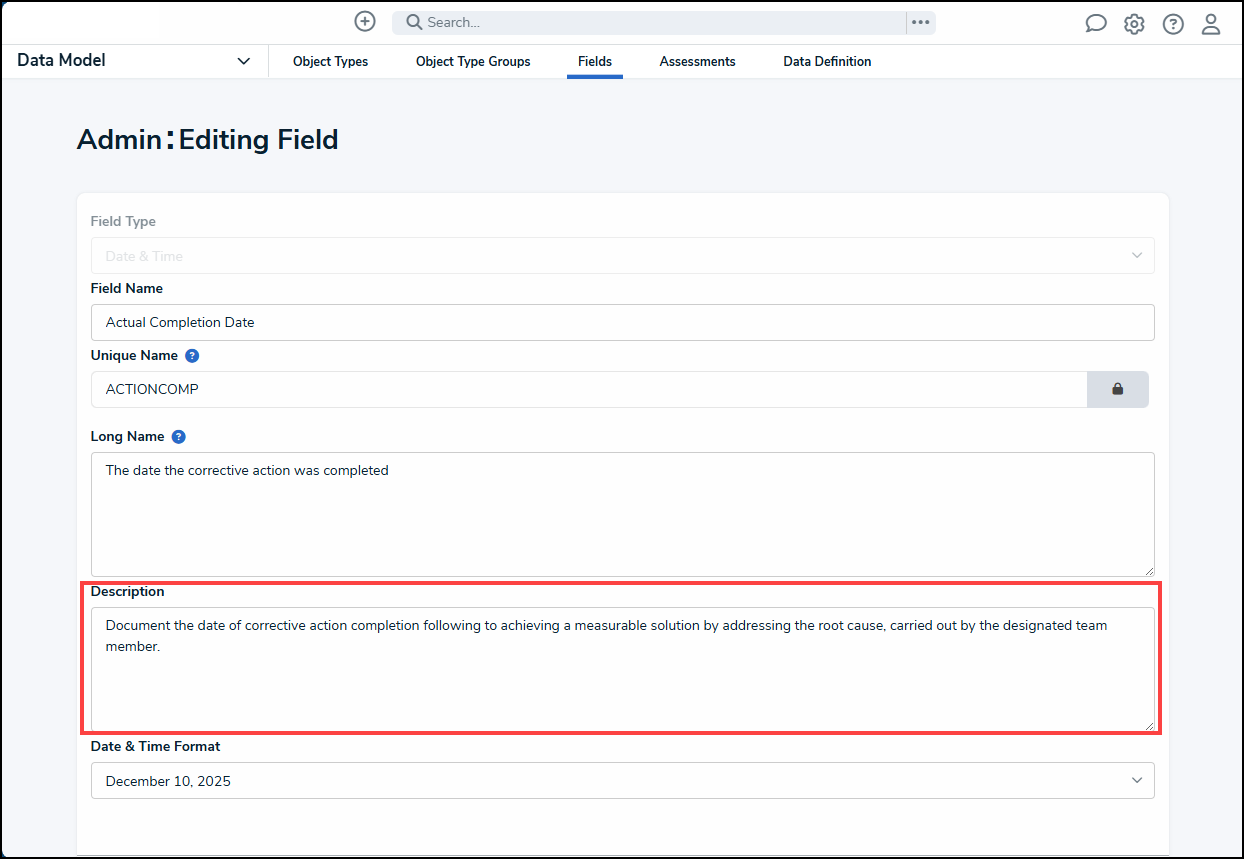This screenshot has width=1244, height=859.
Task: Select the Object Type Groups tab
Action: pyautogui.click(x=473, y=61)
